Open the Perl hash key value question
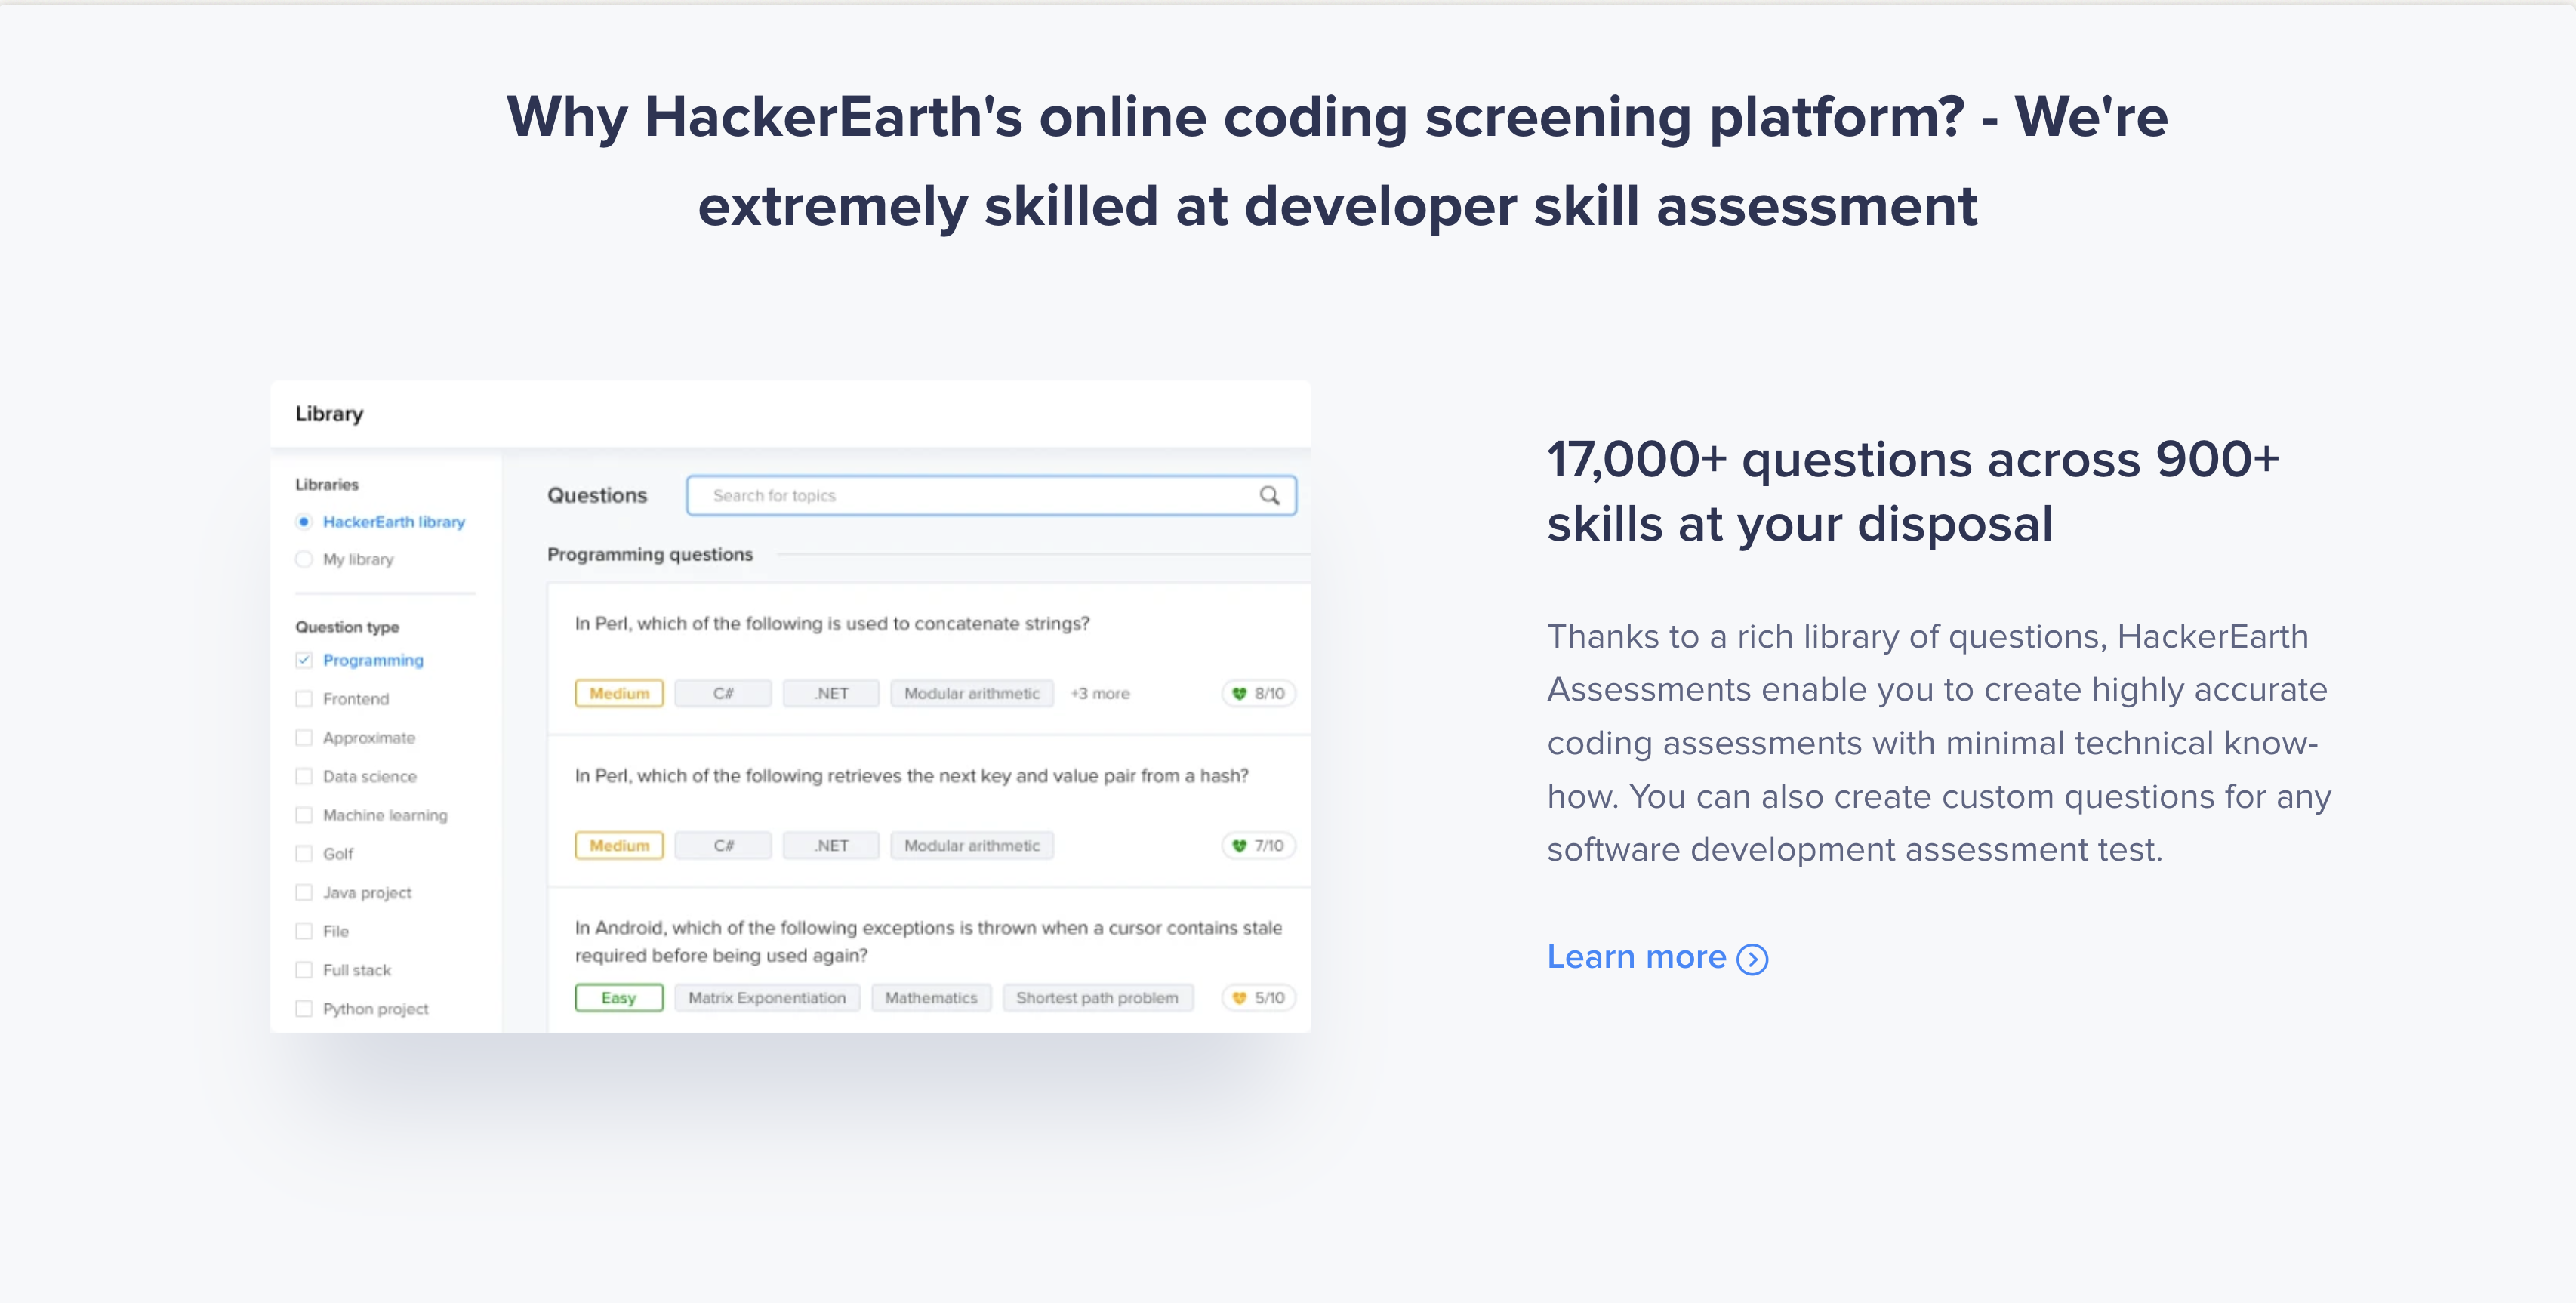The width and height of the screenshot is (2576, 1303). point(911,775)
